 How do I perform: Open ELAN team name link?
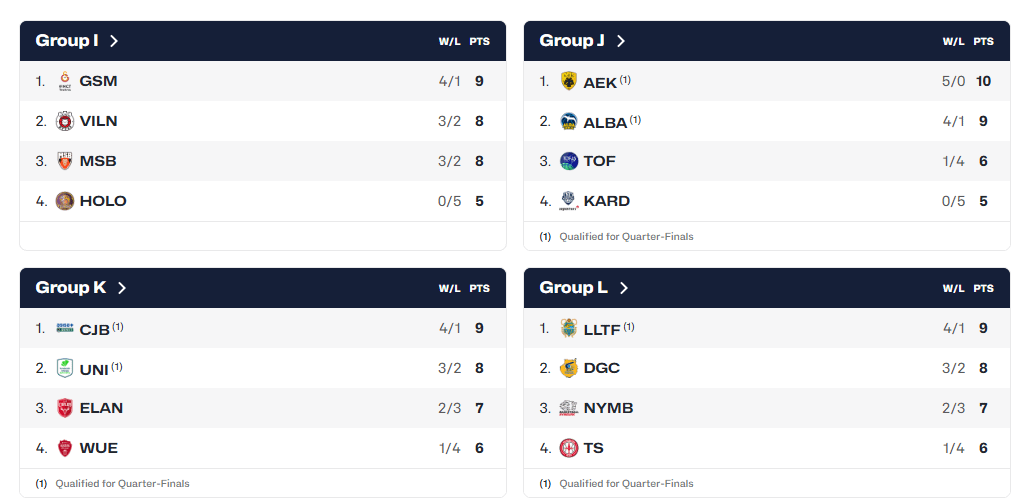(x=101, y=408)
